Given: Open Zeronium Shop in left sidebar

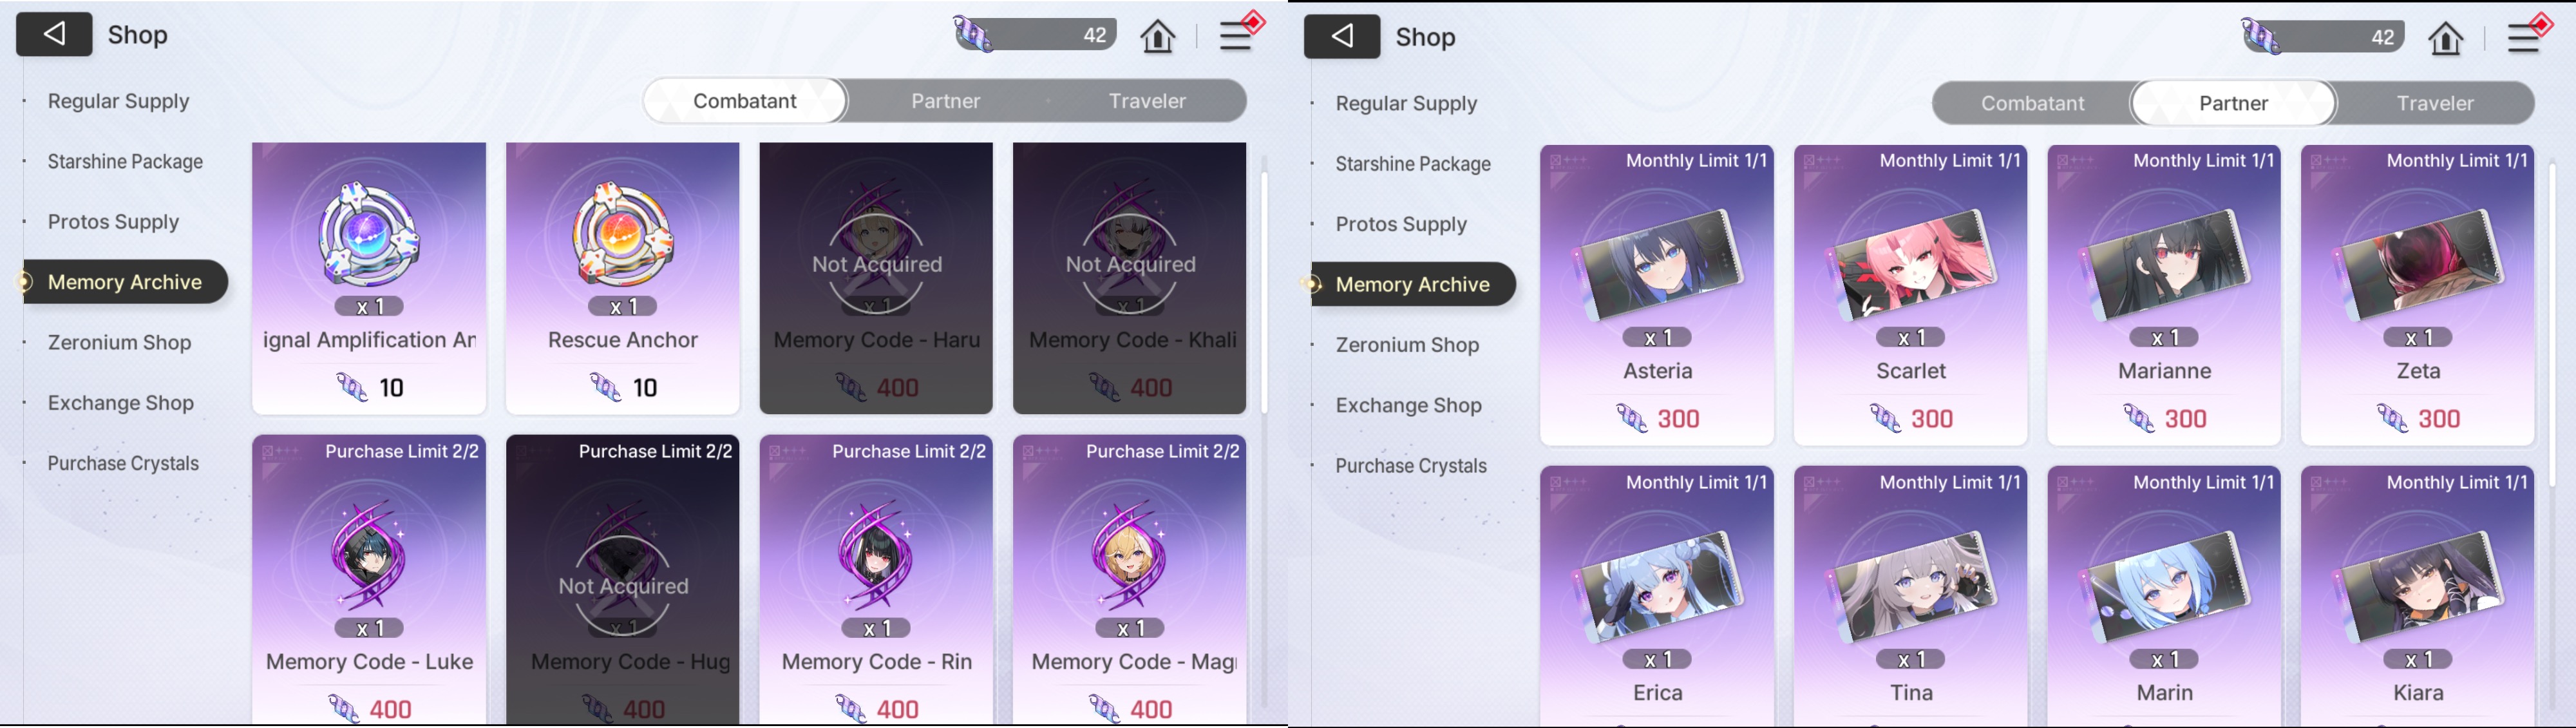Looking at the screenshot, I should [119, 342].
